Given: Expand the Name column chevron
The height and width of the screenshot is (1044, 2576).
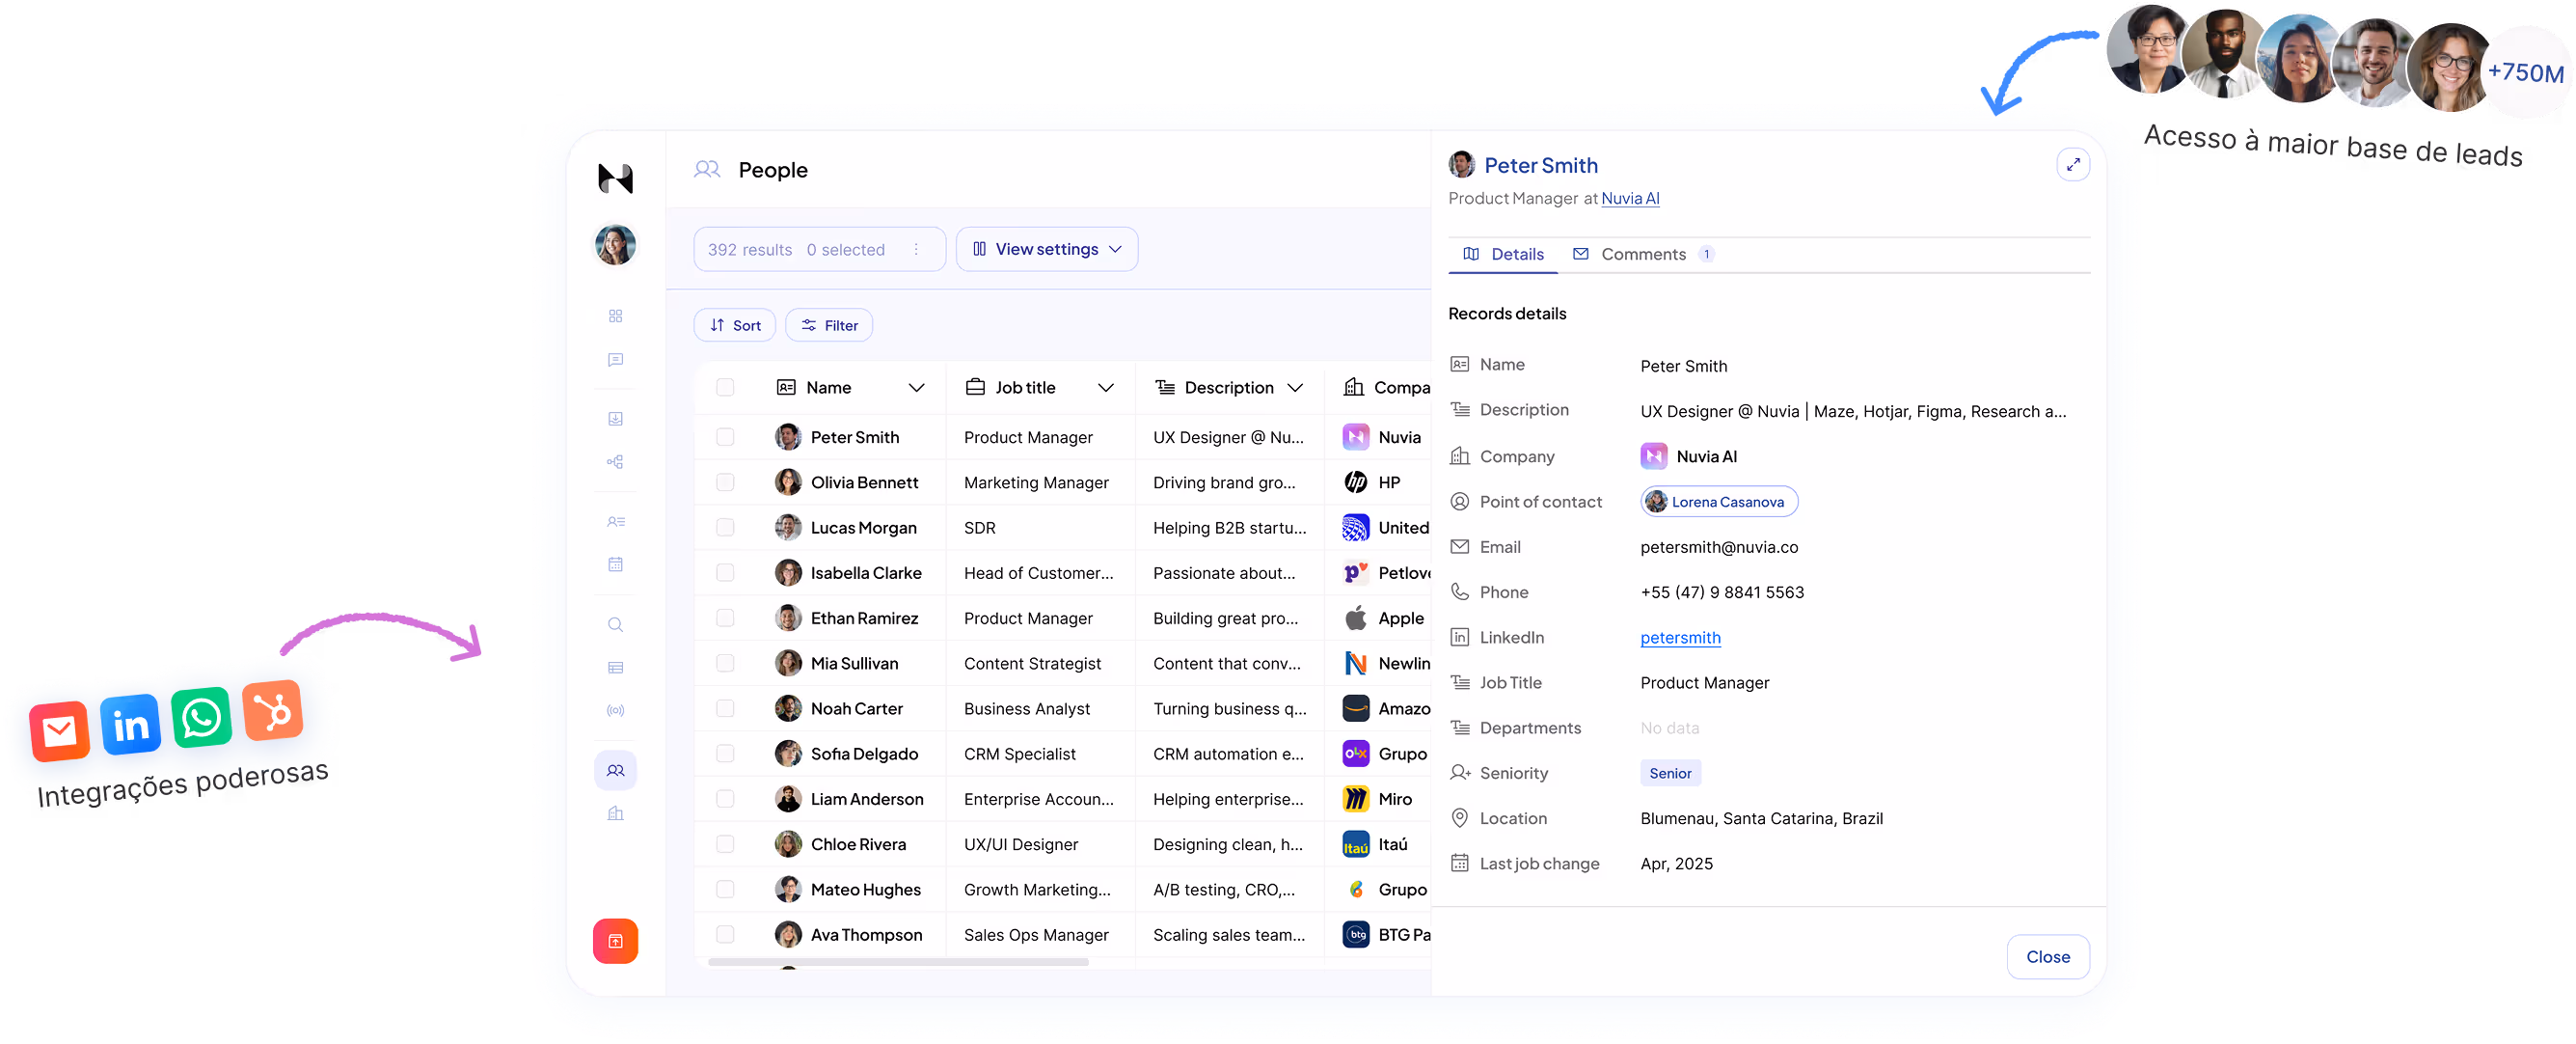Looking at the screenshot, I should [x=915, y=388].
